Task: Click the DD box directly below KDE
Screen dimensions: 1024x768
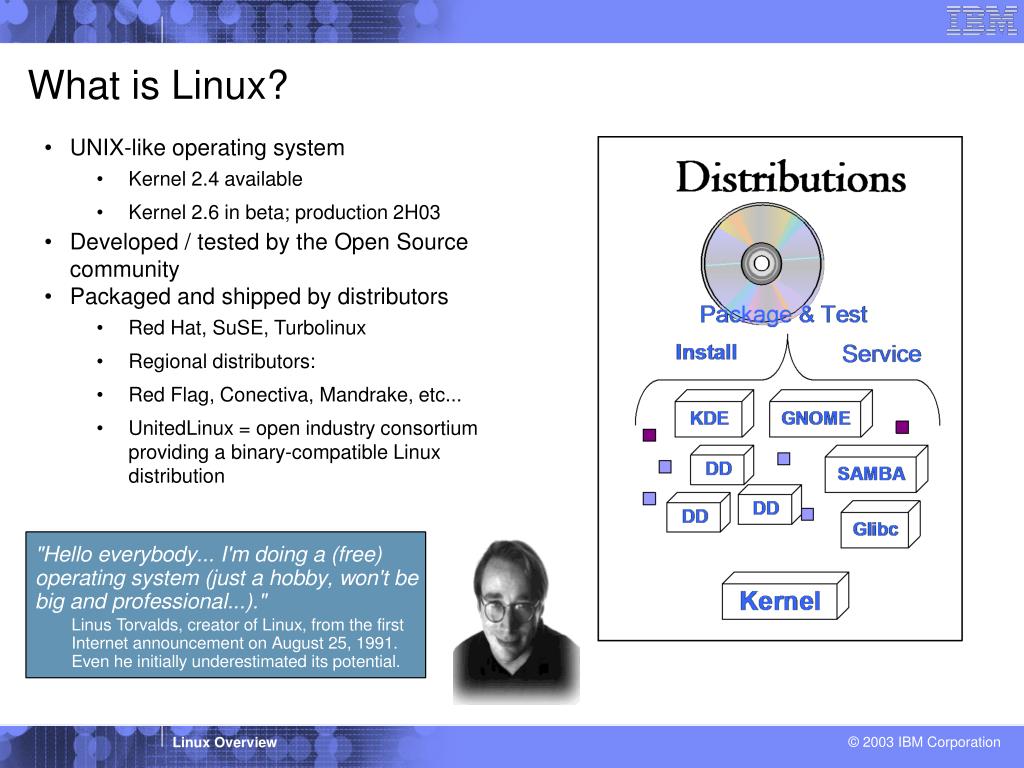Action: [722, 465]
